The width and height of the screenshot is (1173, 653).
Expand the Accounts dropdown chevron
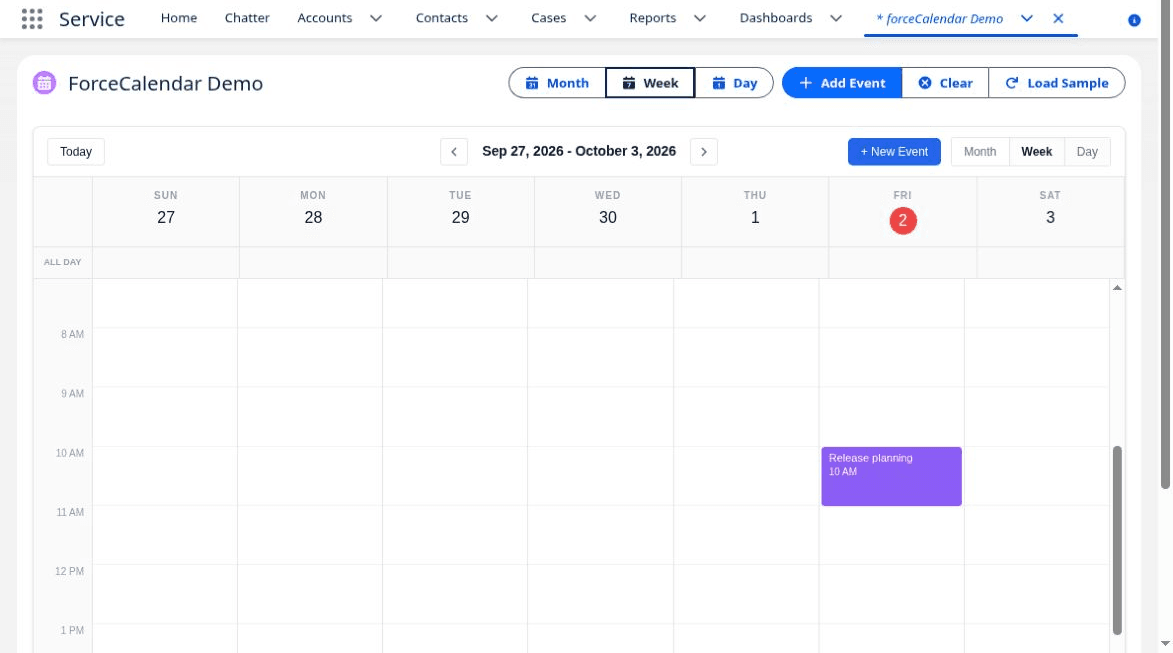[376, 19]
